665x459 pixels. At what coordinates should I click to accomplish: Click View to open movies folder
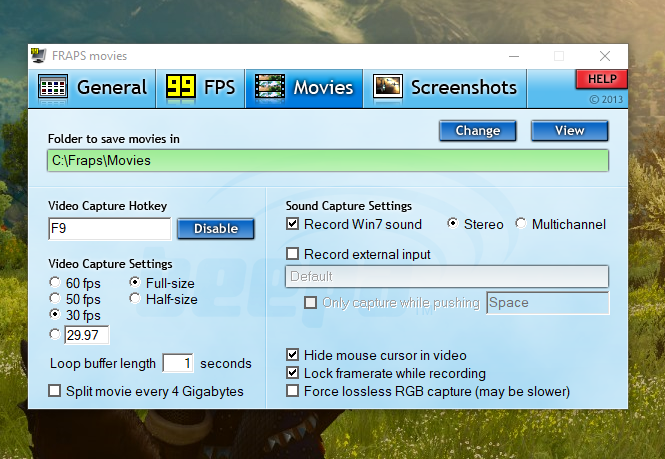click(570, 131)
